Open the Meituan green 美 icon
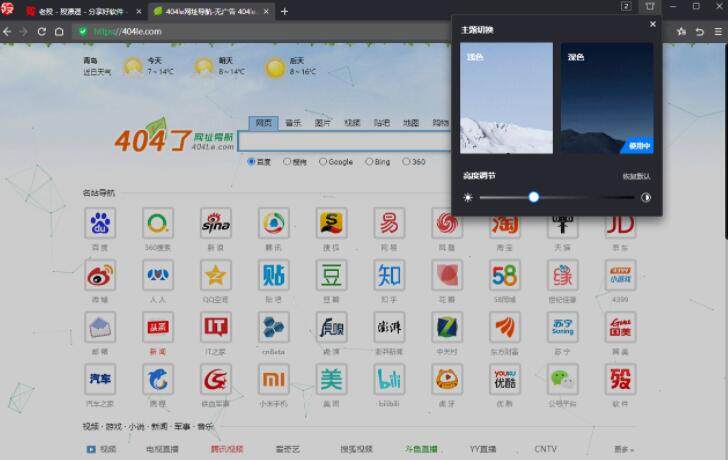Screen dimensions: 728x460 [331, 379]
